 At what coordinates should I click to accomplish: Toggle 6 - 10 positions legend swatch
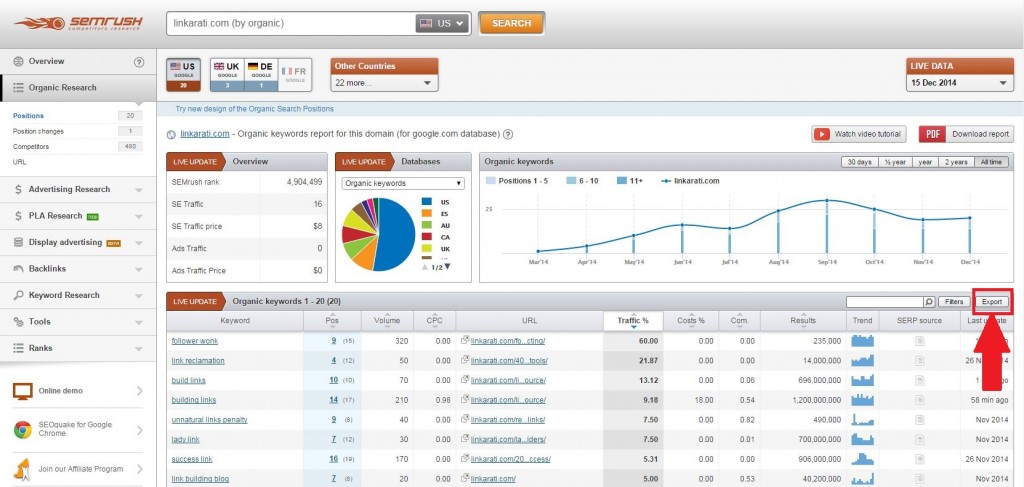click(x=571, y=181)
